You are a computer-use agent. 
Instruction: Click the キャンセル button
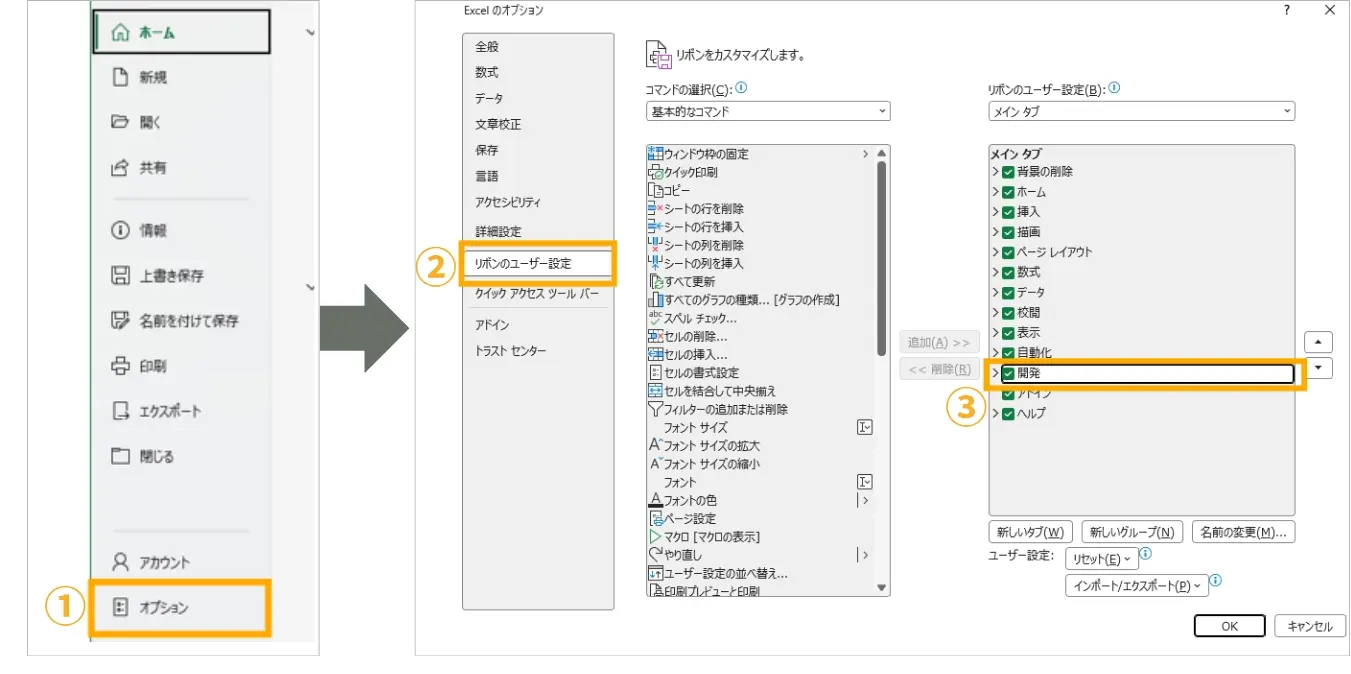click(1310, 626)
